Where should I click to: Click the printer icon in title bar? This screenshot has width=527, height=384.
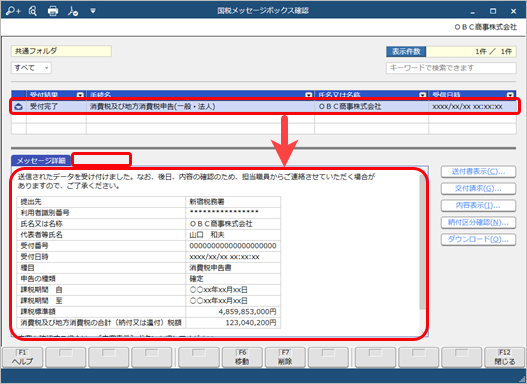53,11
